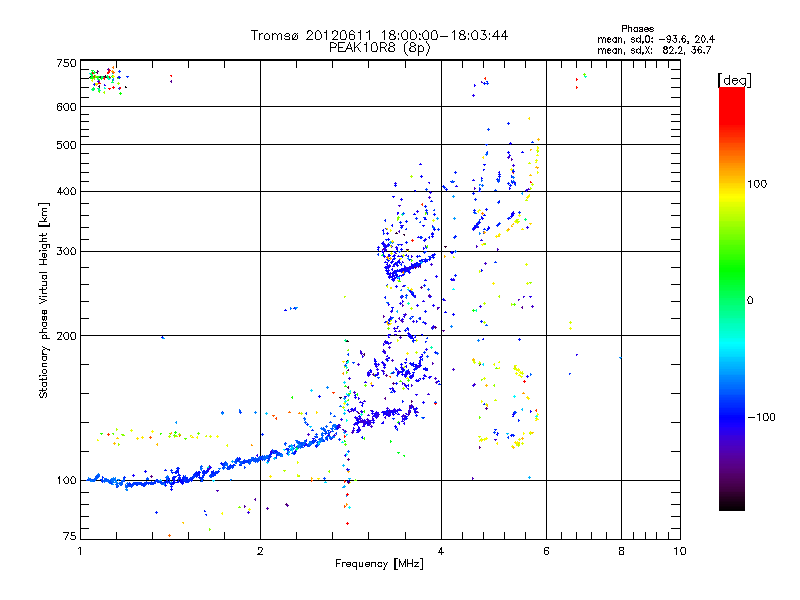This screenshot has width=800, height=600.
Task: Click the x-axis tick label "8"
Action: (621, 551)
